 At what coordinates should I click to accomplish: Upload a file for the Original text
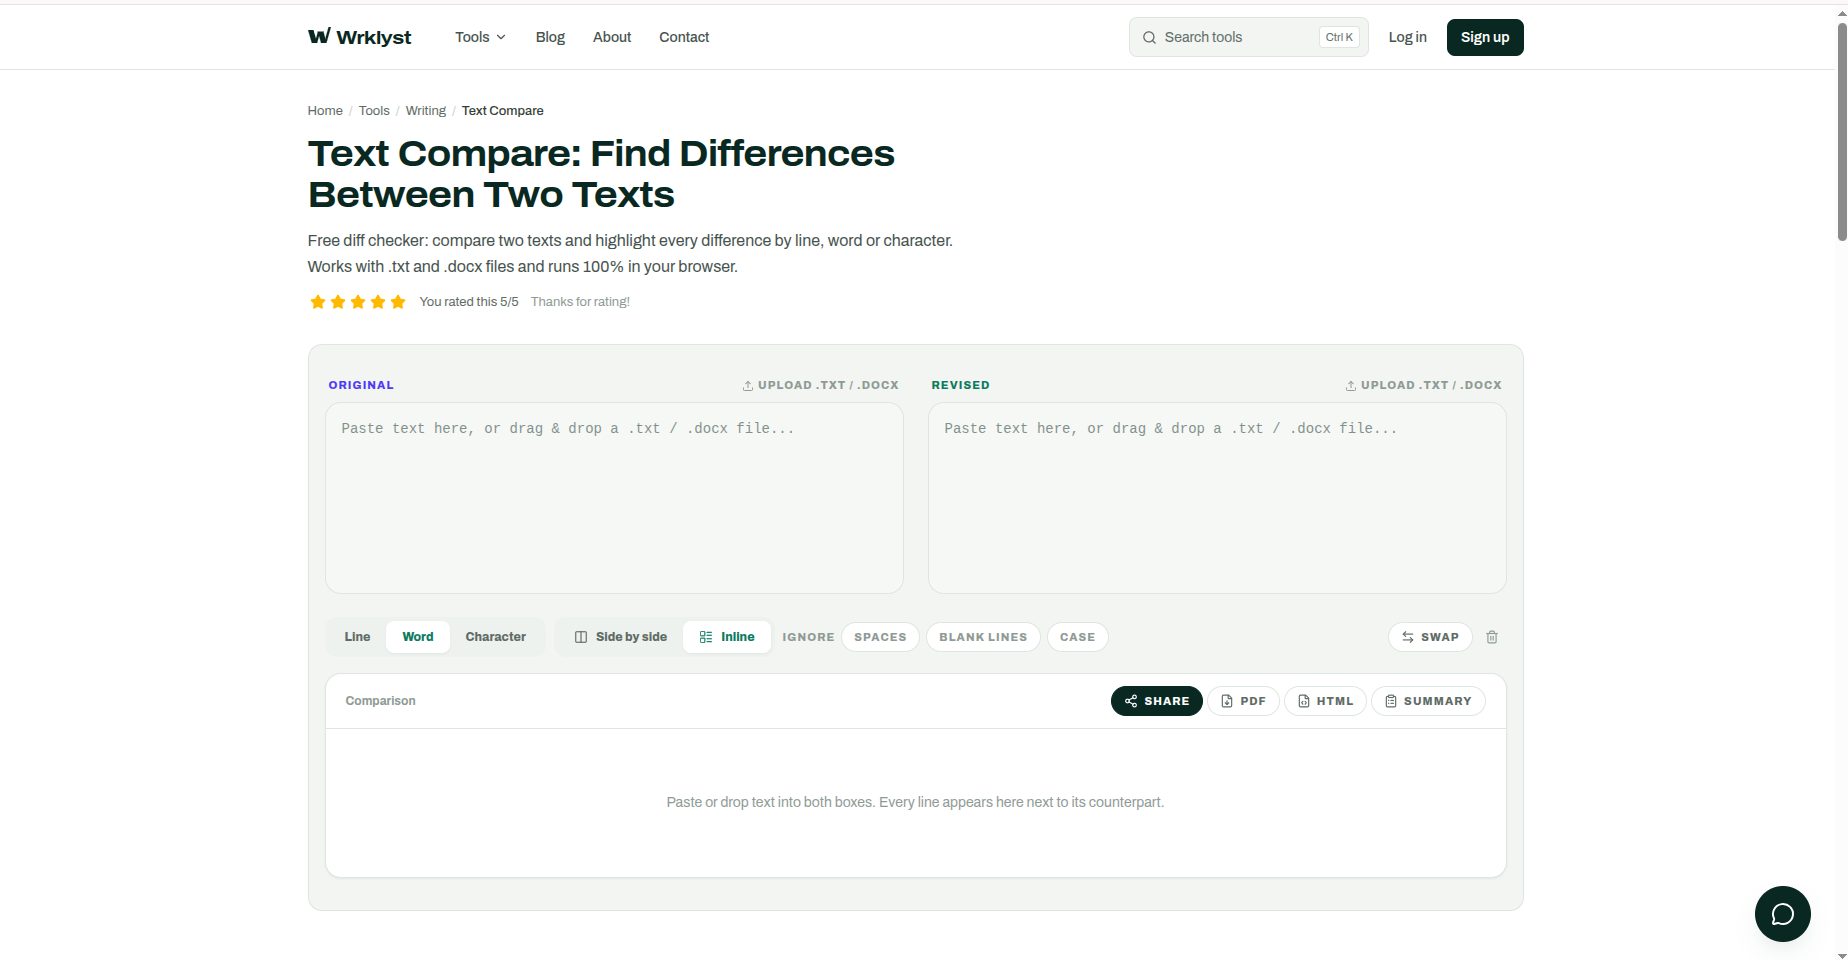(820, 385)
